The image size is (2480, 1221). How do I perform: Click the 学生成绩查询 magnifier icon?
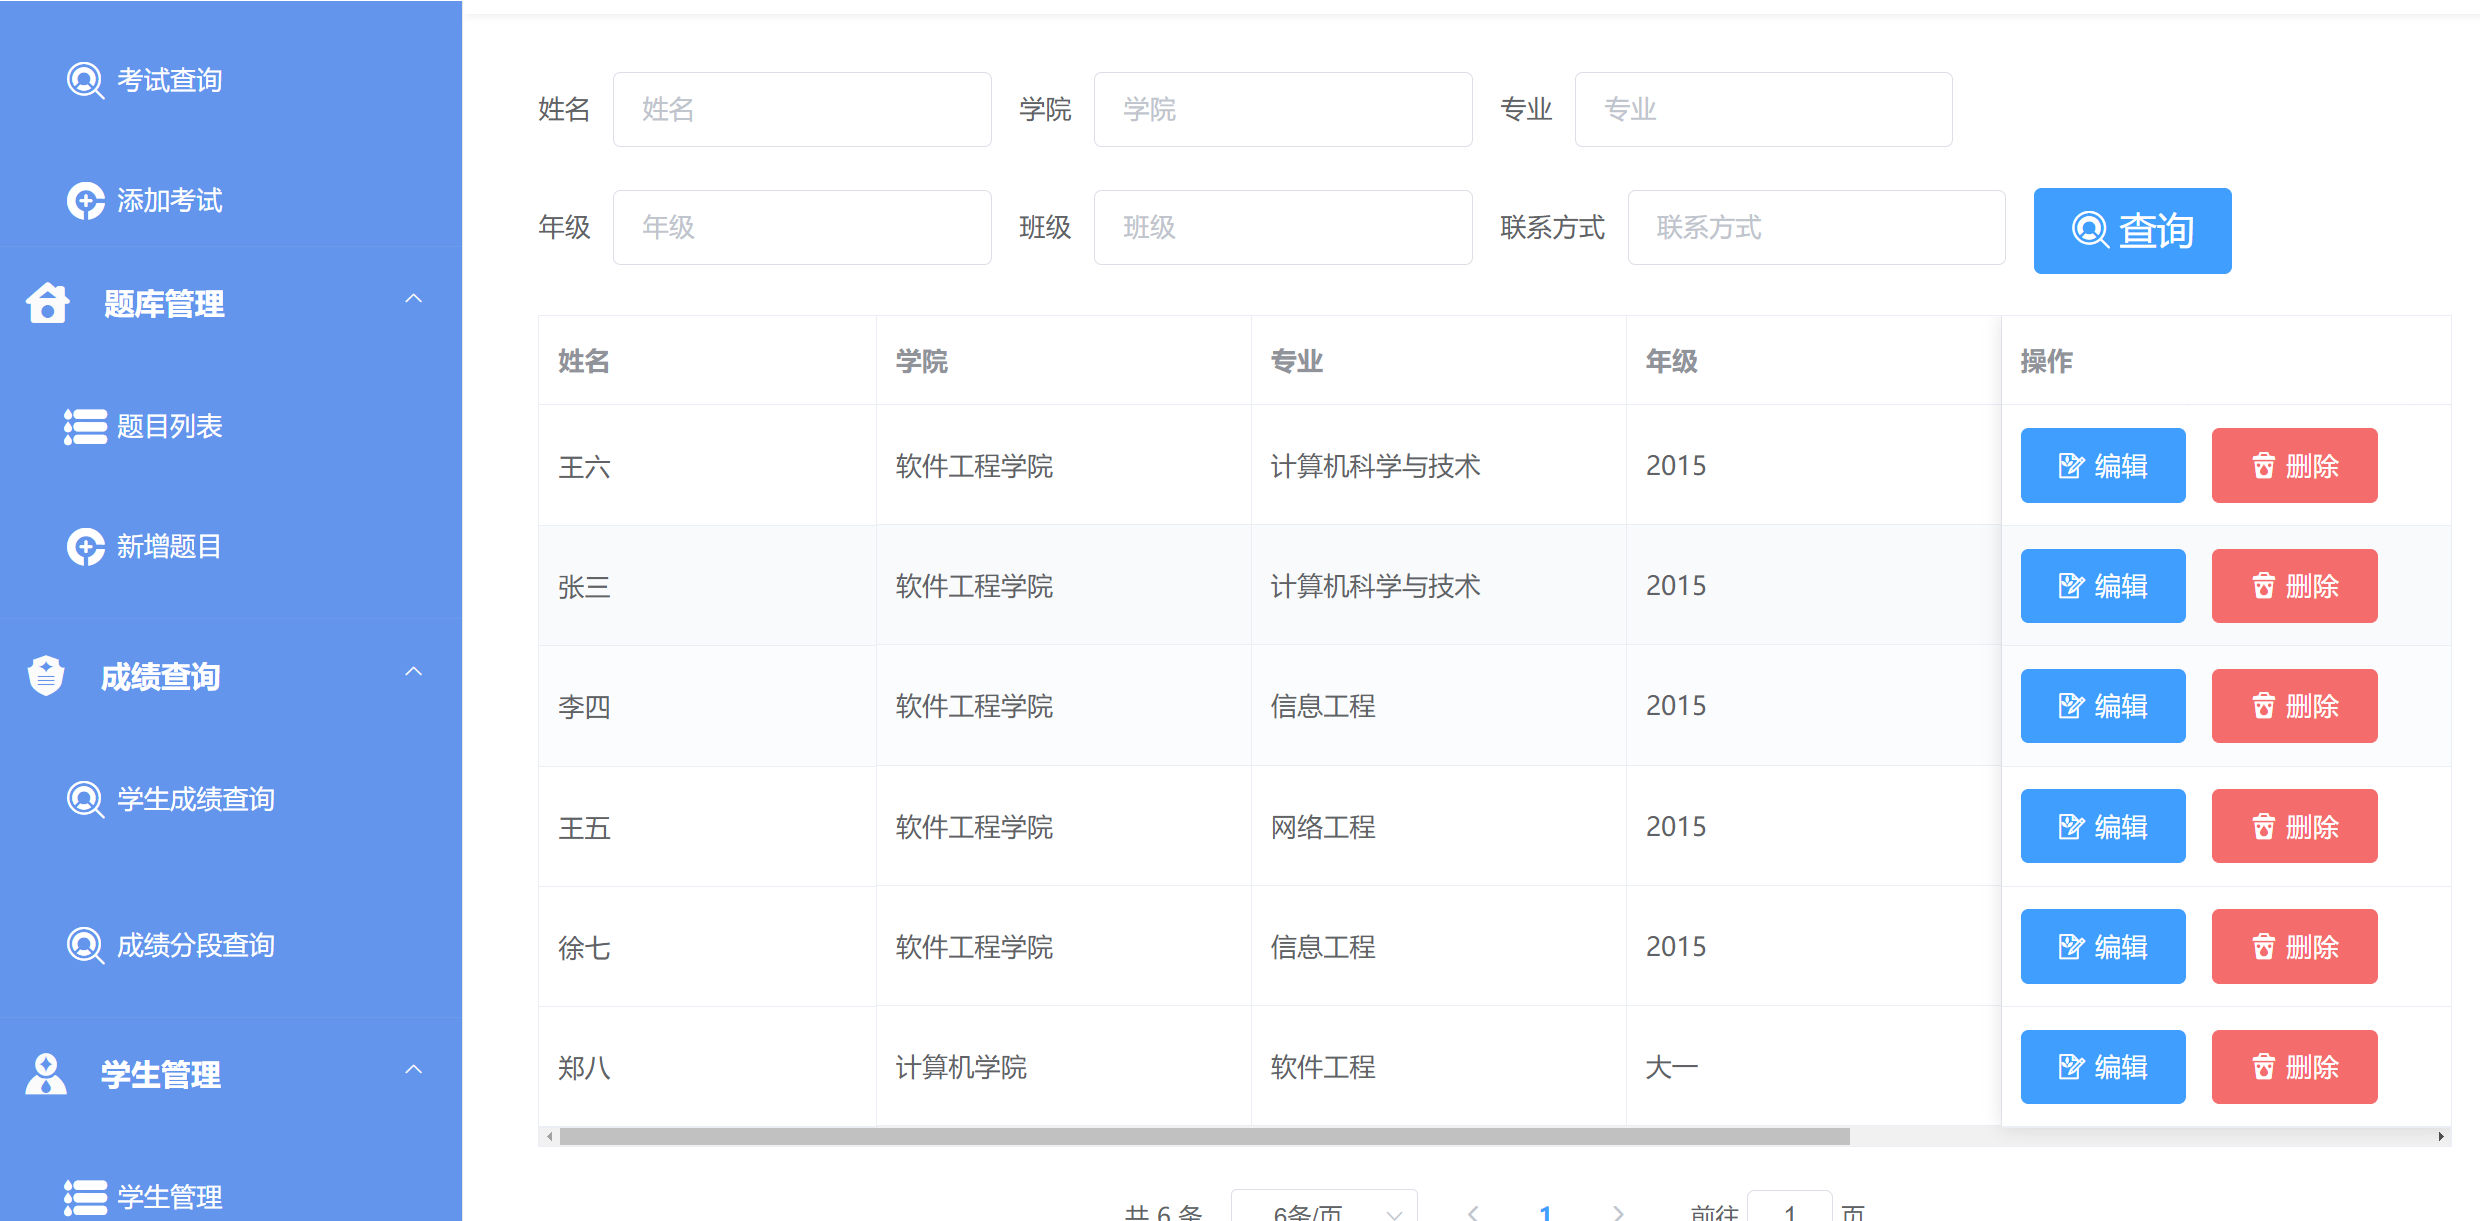click(84, 799)
